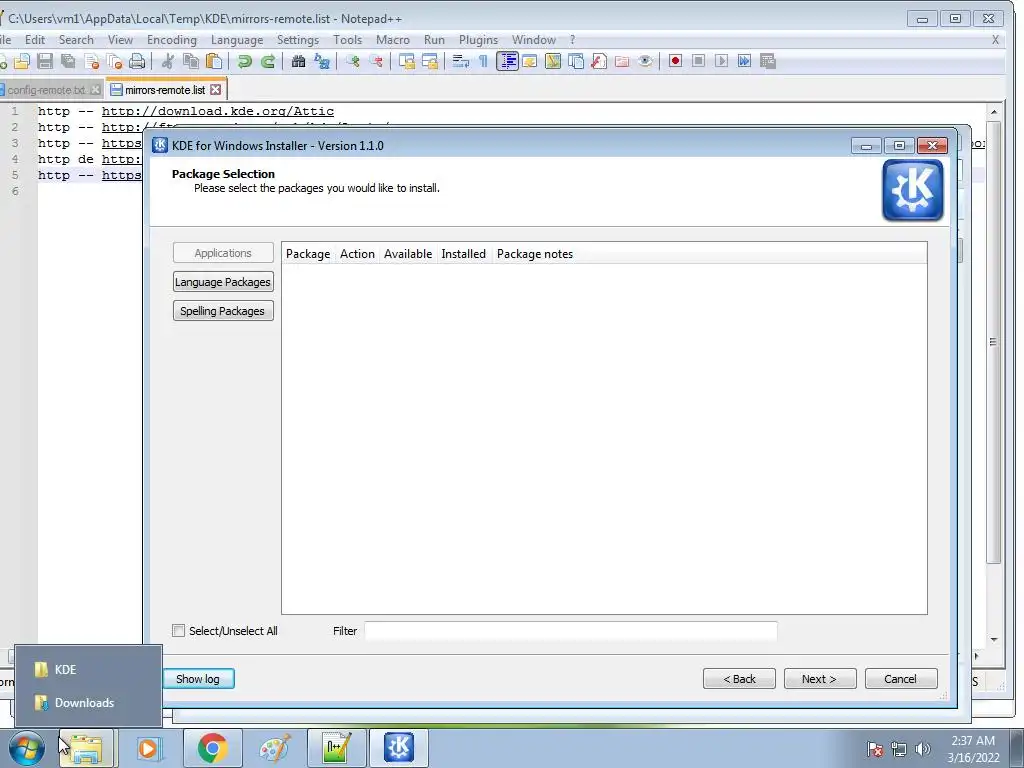Switch to config-remote.txt tab
The width and height of the screenshot is (1024, 768).
tap(46, 89)
